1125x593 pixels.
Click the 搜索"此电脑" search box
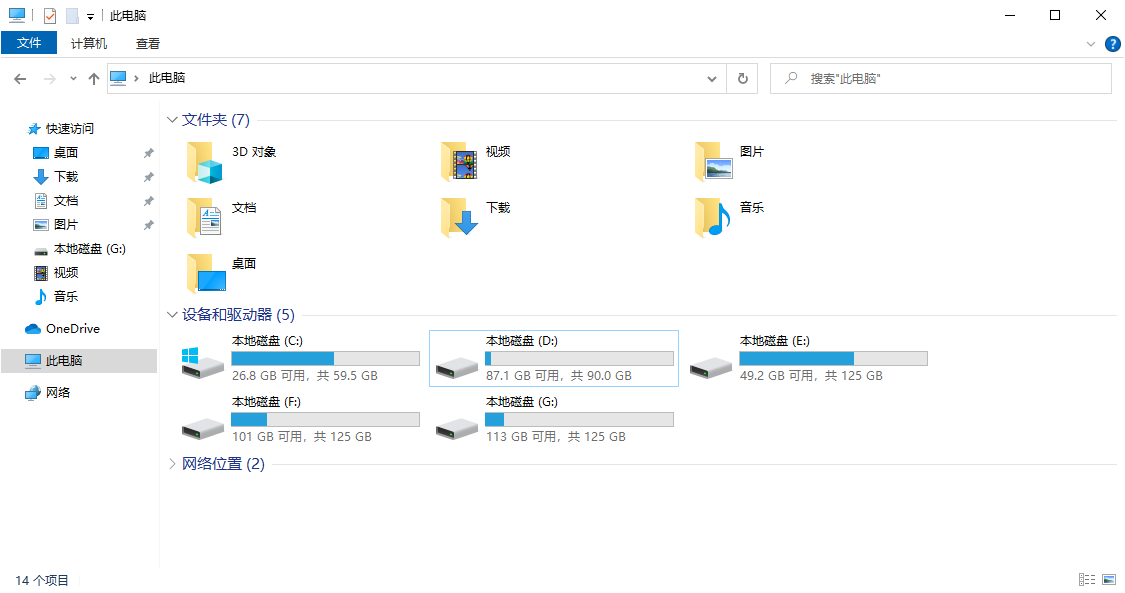coord(941,78)
